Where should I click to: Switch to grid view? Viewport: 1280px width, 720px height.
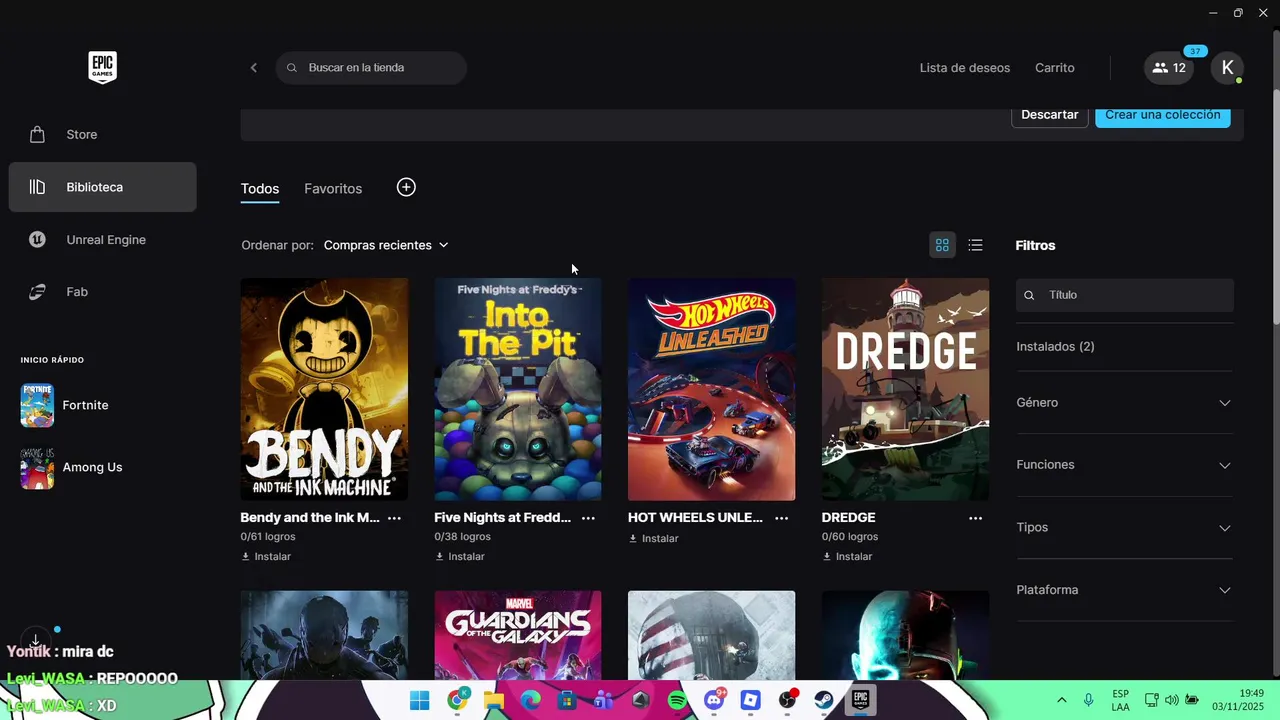[x=942, y=245]
